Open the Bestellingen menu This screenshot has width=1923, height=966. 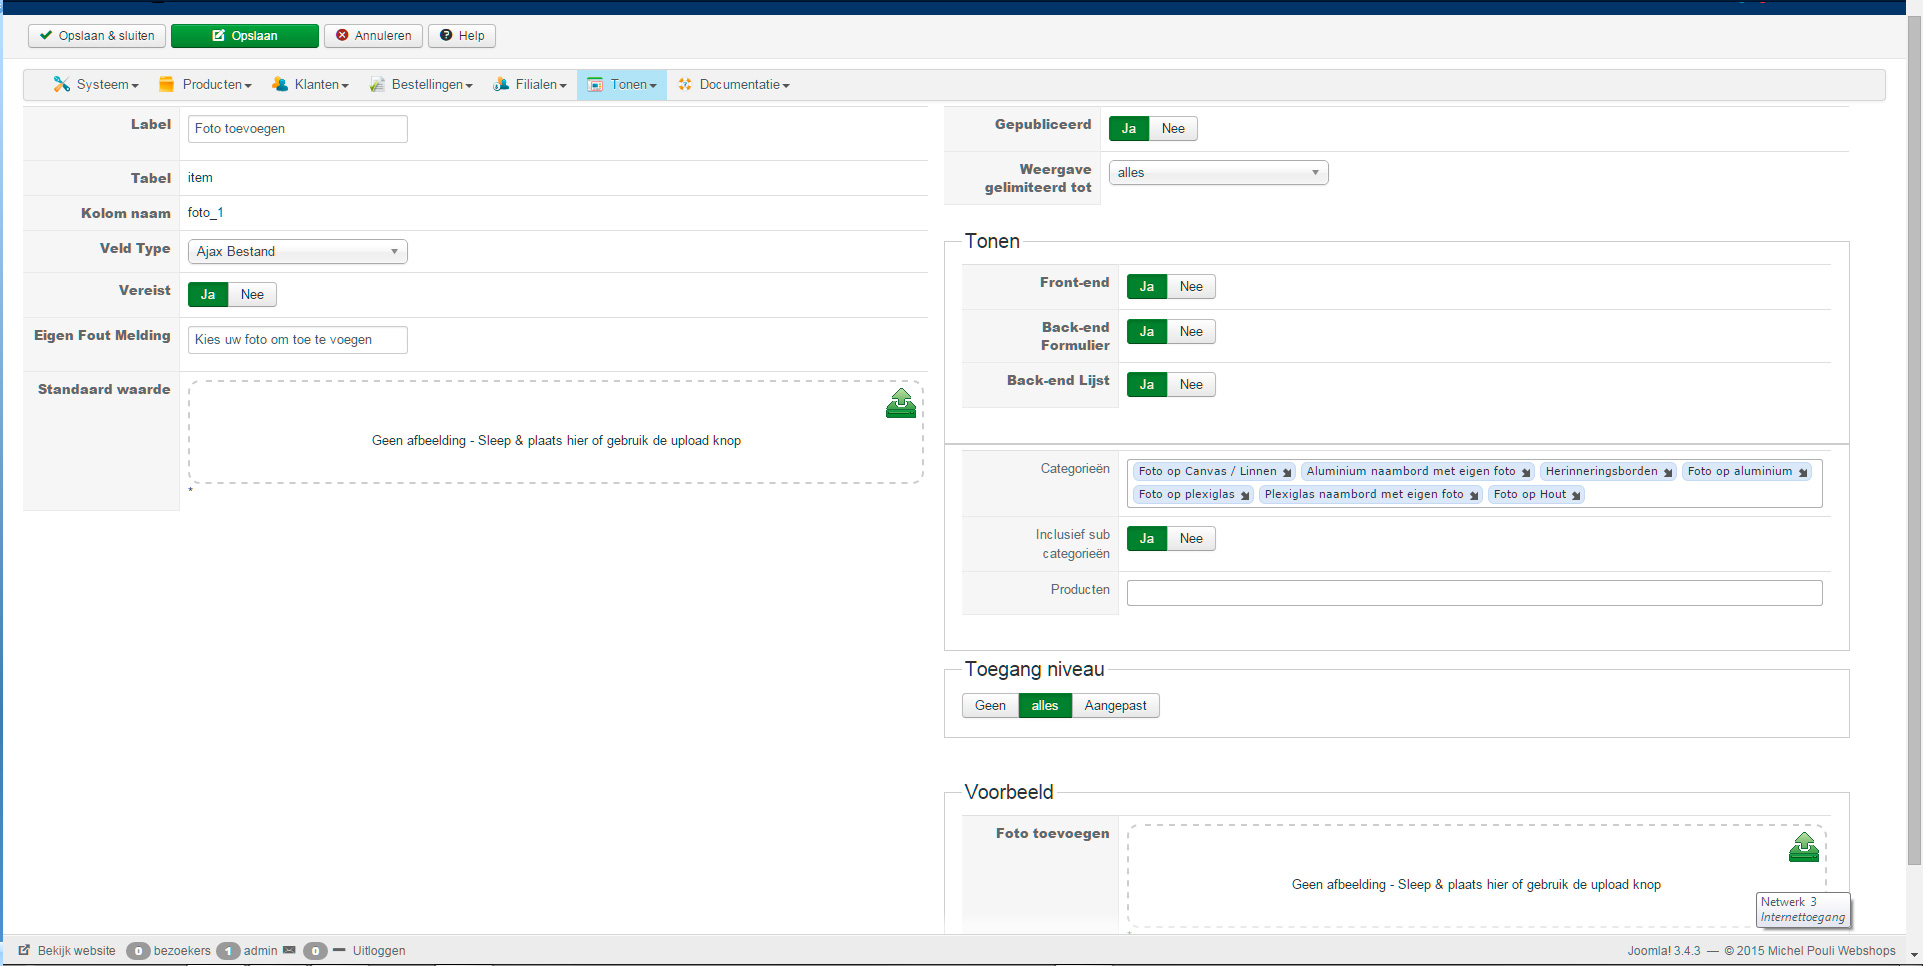(x=421, y=84)
